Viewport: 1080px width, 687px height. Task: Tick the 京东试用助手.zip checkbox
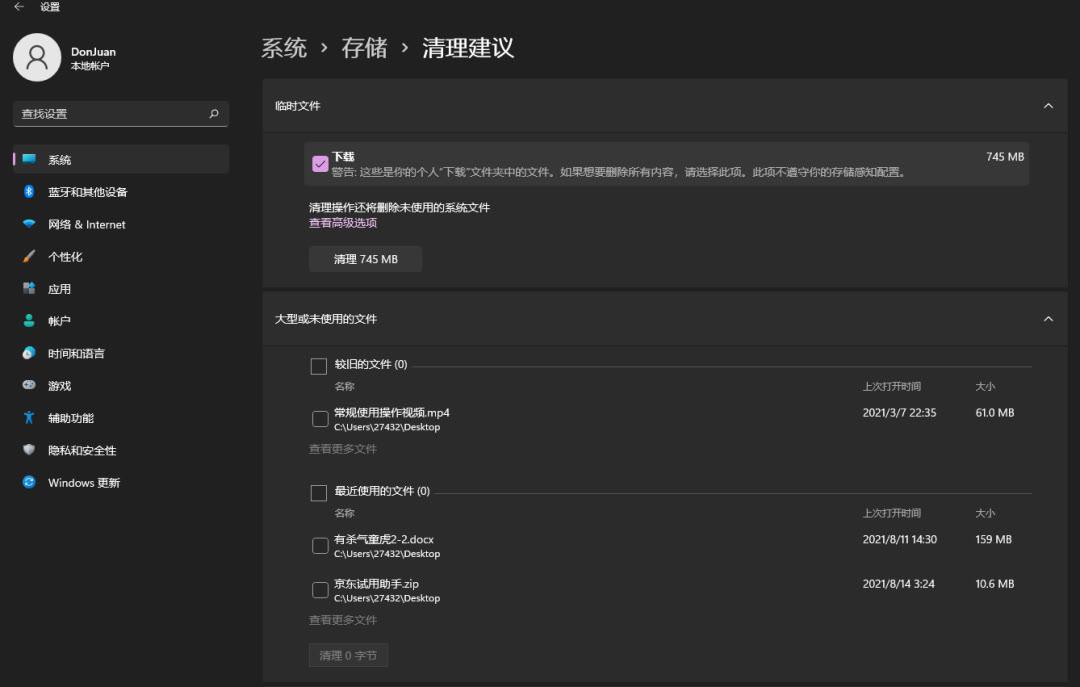(320, 590)
